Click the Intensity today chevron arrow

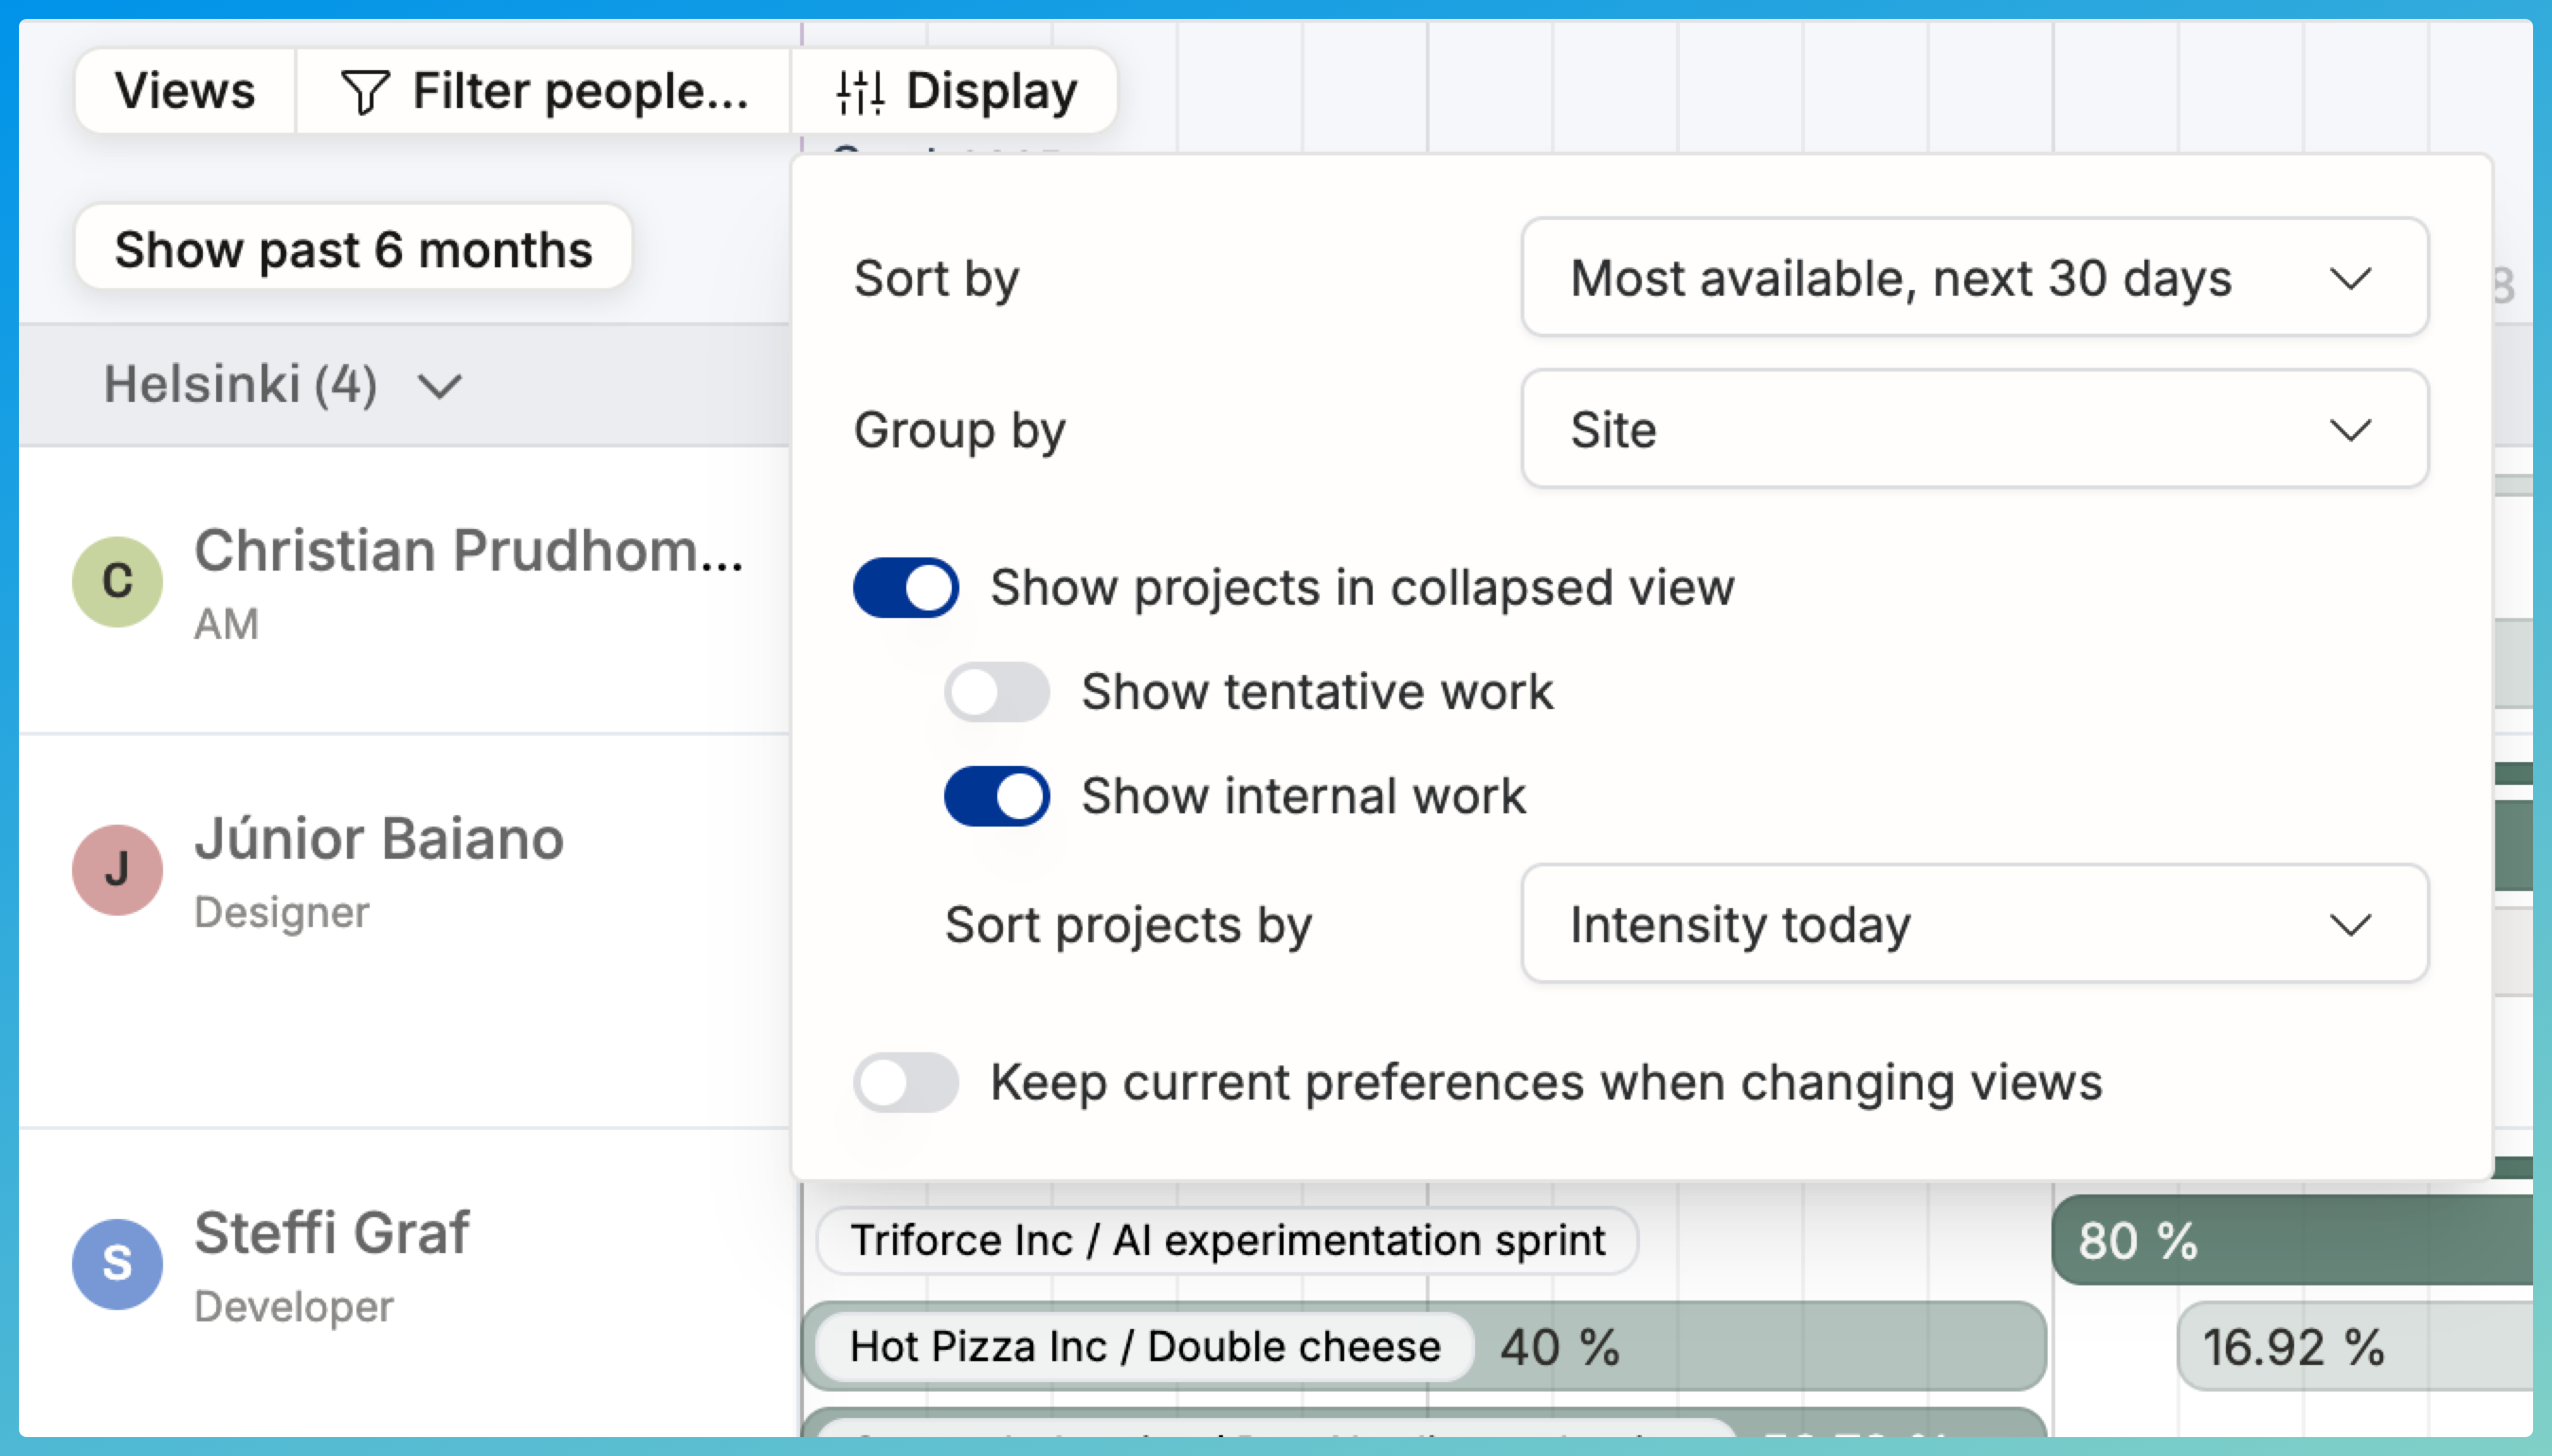(2349, 924)
